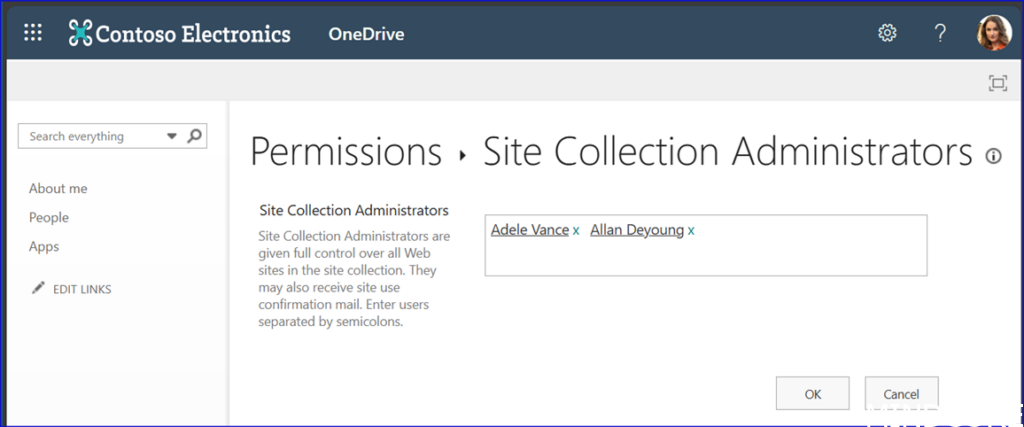Expand the search scope dropdown arrow
Image resolution: width=1024 pixels, height=427 pixels.
(171, 136)
